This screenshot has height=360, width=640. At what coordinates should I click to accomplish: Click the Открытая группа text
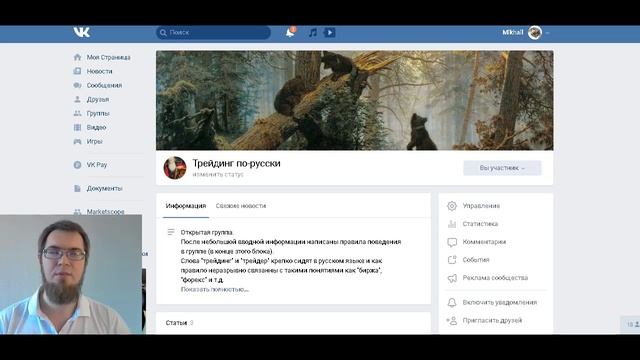pos(207,232)
